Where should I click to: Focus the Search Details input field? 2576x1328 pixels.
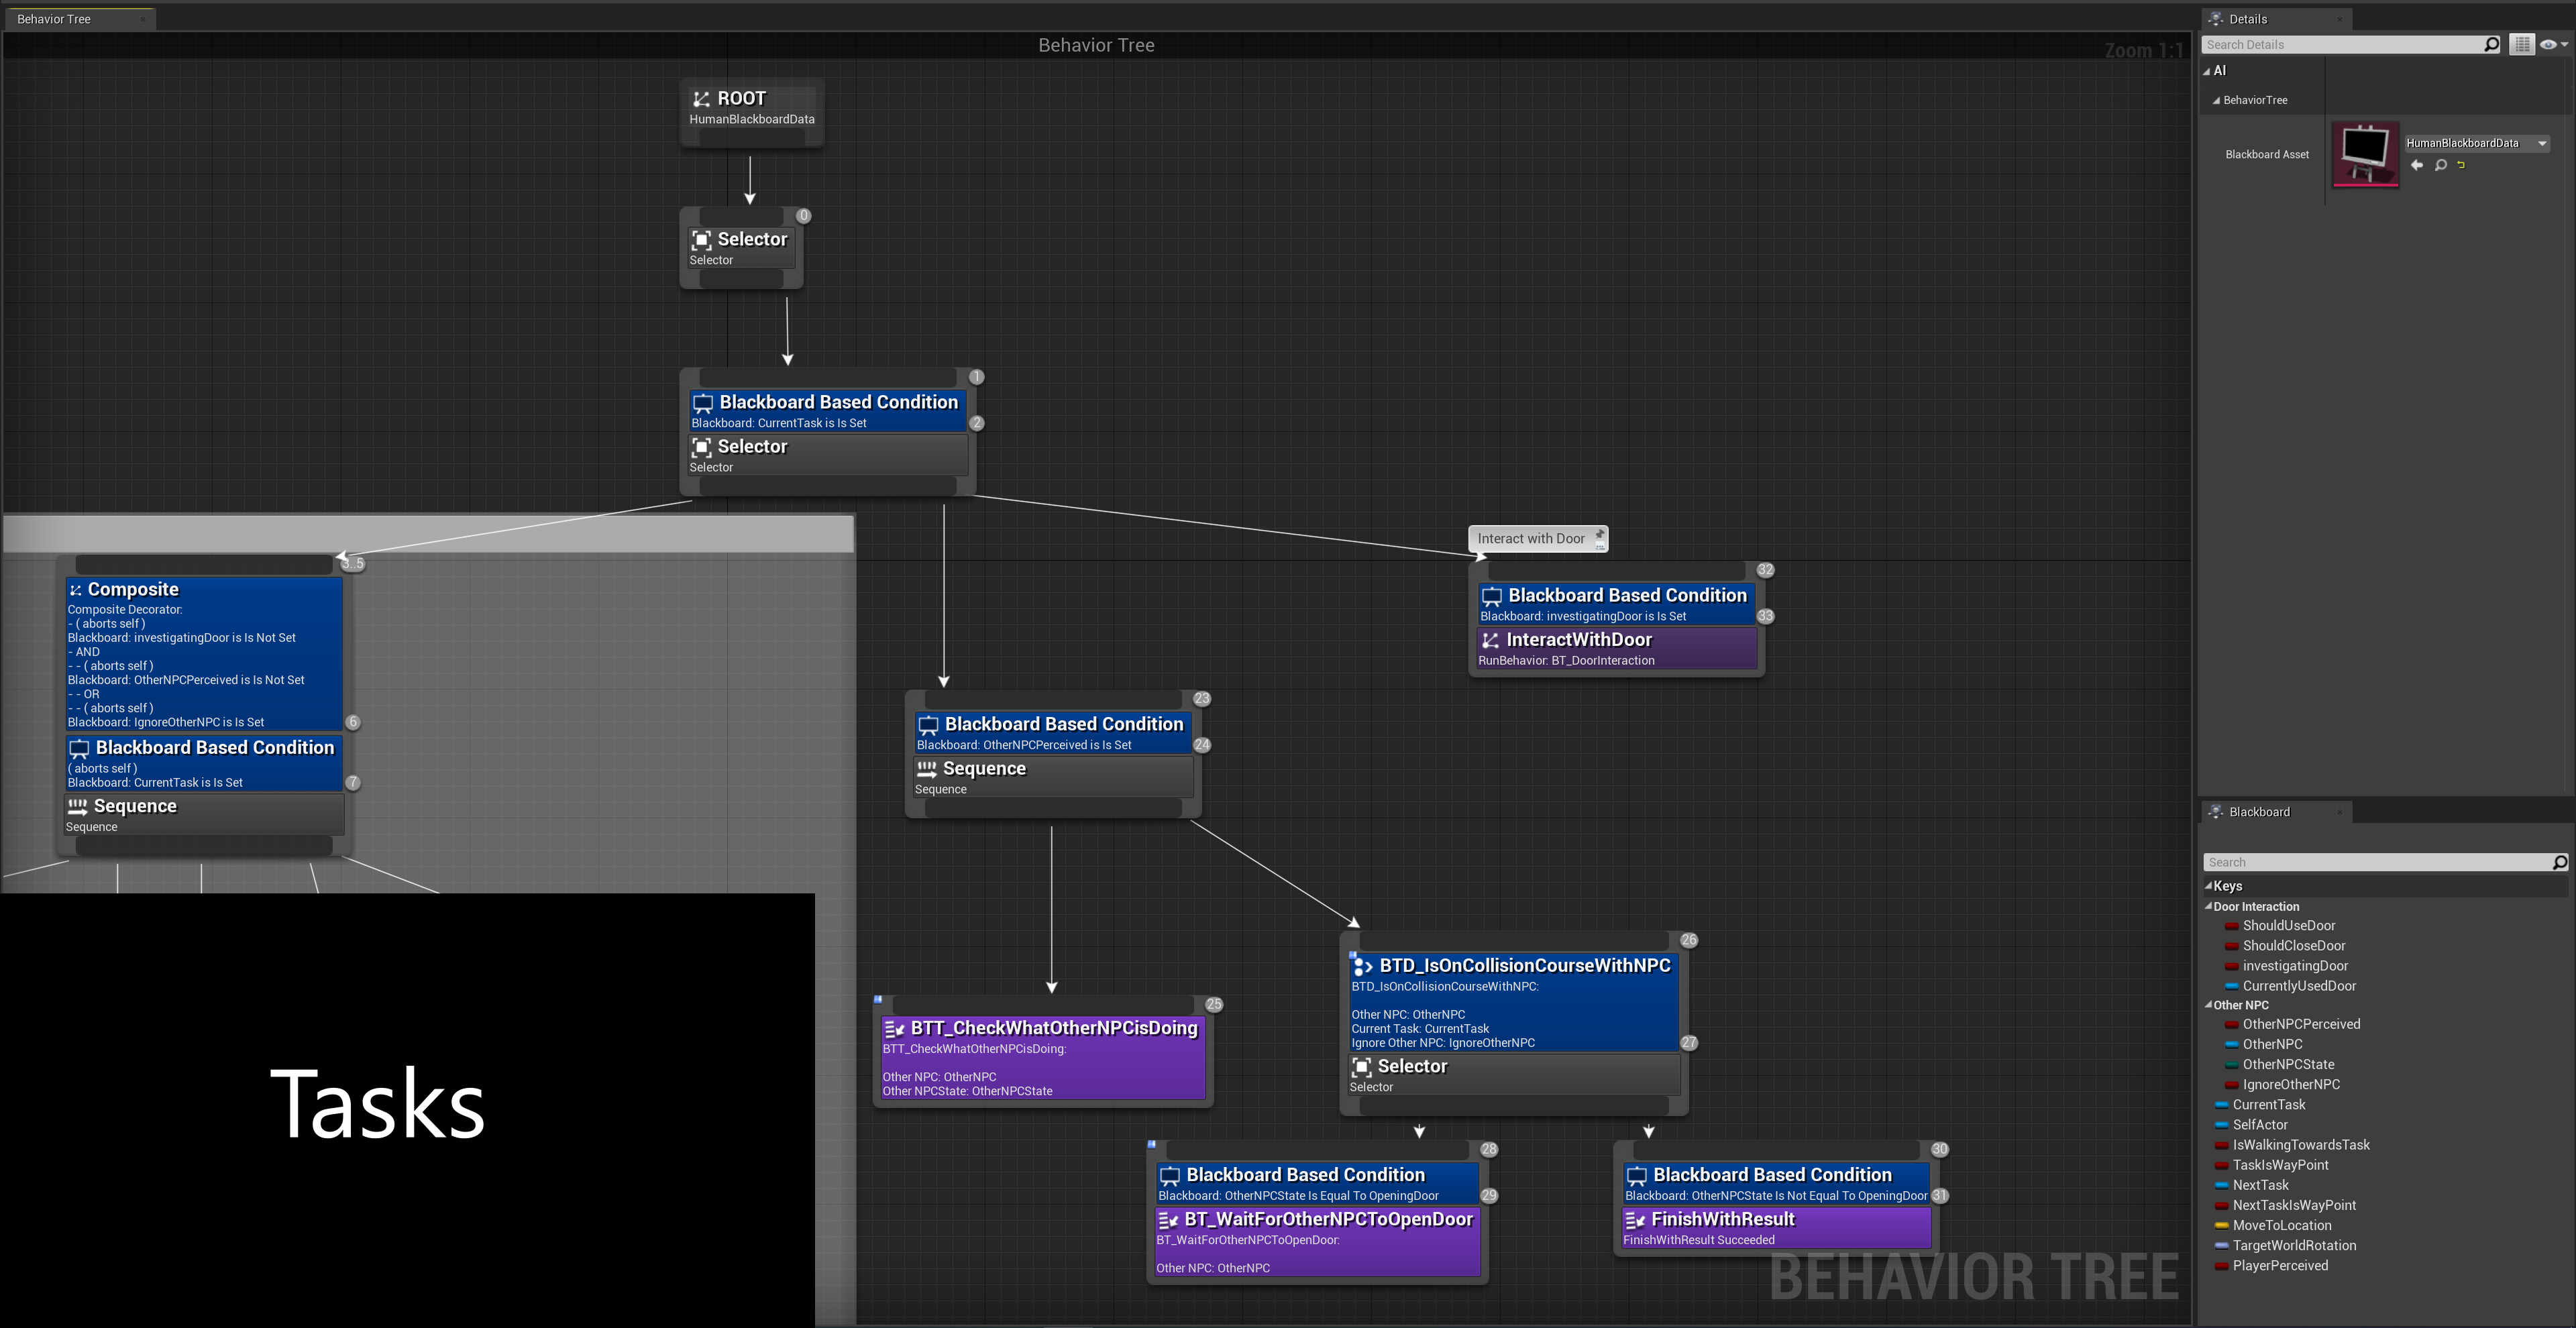pyautogui.click(x=2340, y=44)
